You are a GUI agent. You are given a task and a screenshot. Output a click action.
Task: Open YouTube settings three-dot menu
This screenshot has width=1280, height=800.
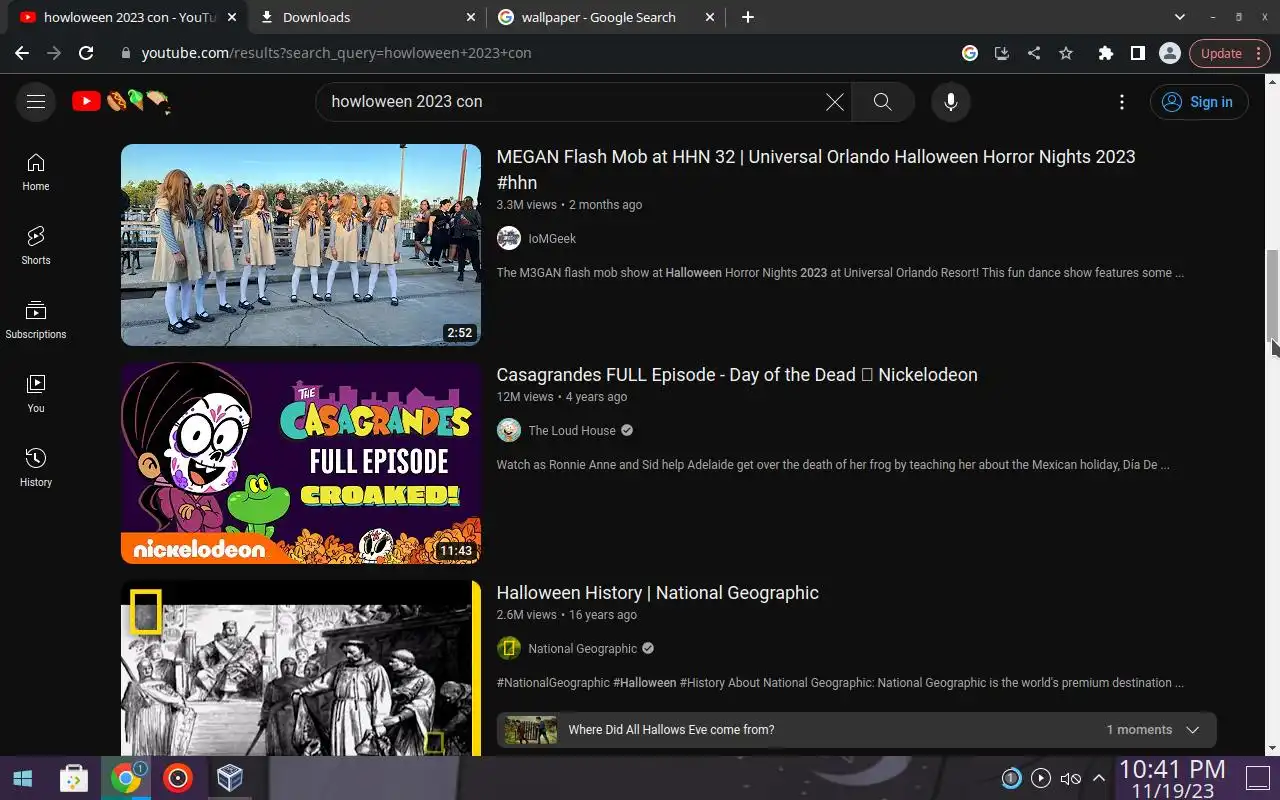click(x=1122, y=102)
